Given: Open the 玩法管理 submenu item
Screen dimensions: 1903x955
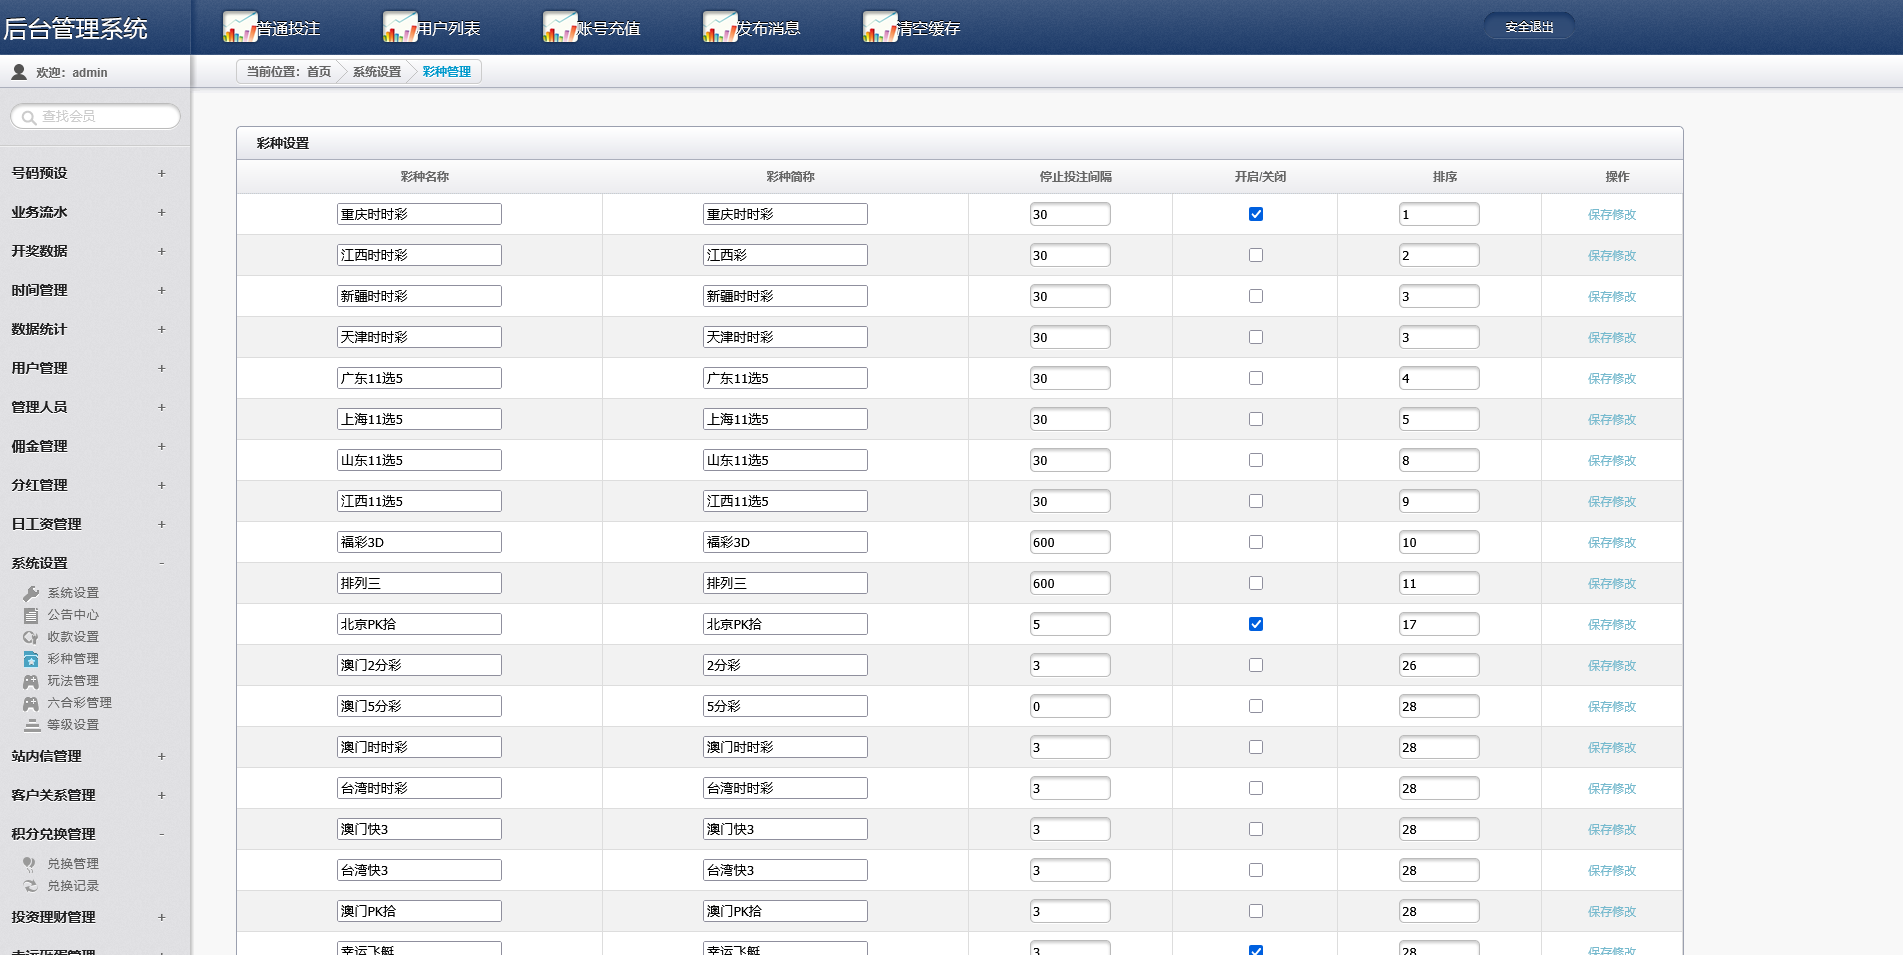Looking at the screenshot, I should coord(73,681).
